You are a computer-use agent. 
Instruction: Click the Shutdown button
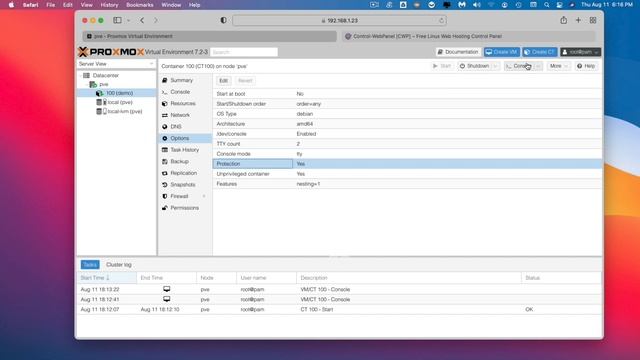click(x=474, y=66)
